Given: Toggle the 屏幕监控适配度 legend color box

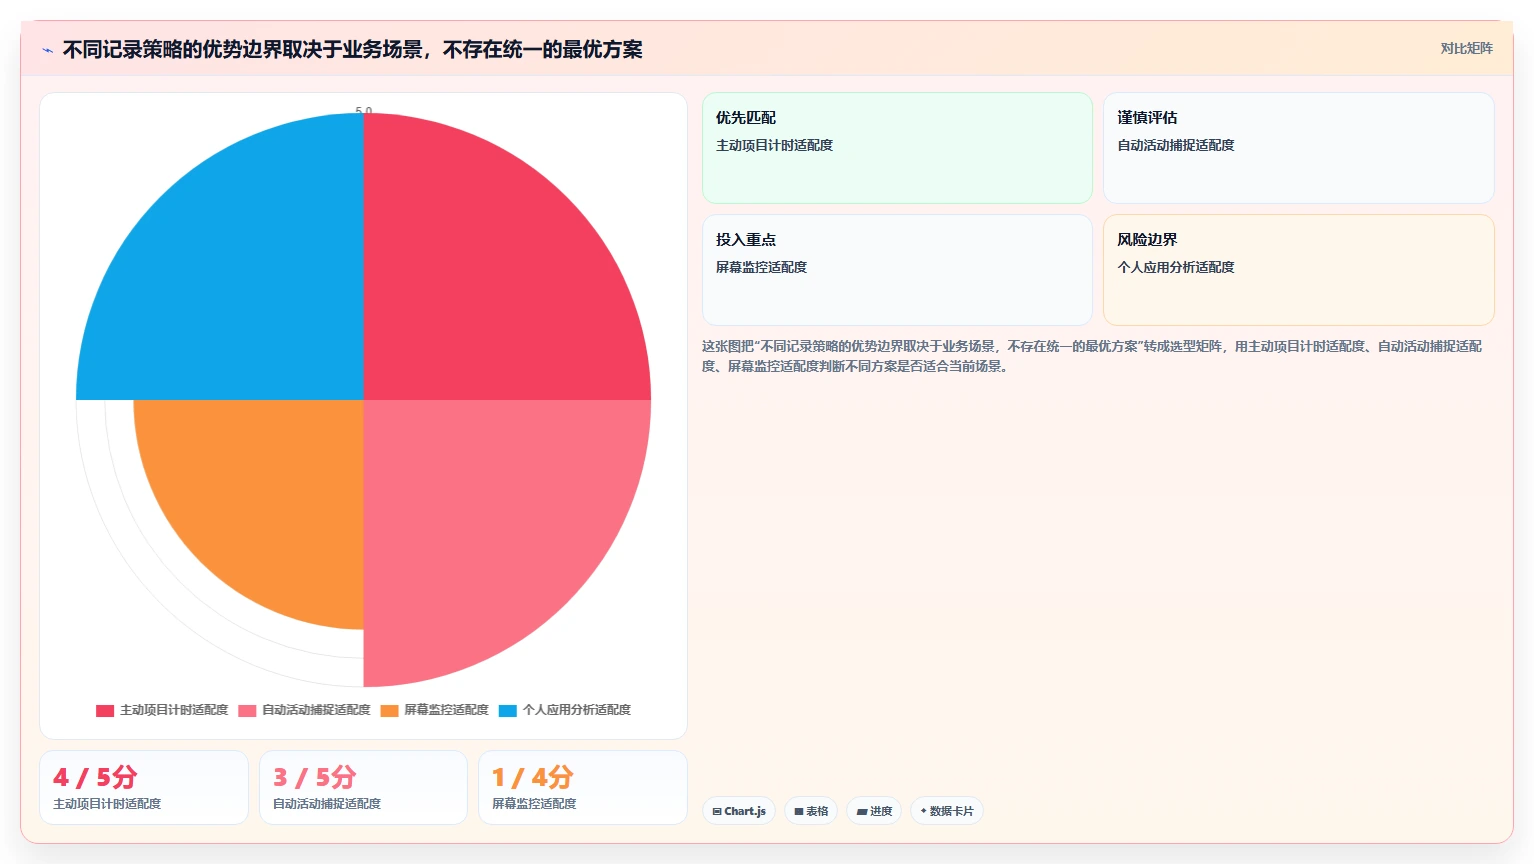Looking at the screenshot, I should click(x=389, y=711).
